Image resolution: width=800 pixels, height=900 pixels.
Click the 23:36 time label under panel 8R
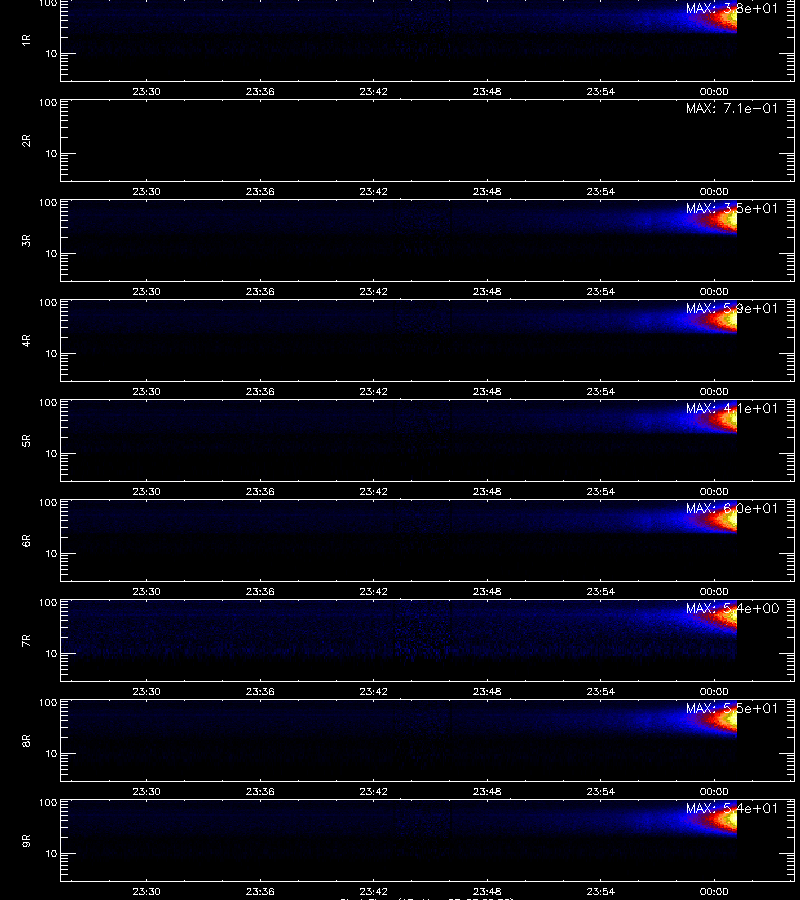[x=260, y=792]
